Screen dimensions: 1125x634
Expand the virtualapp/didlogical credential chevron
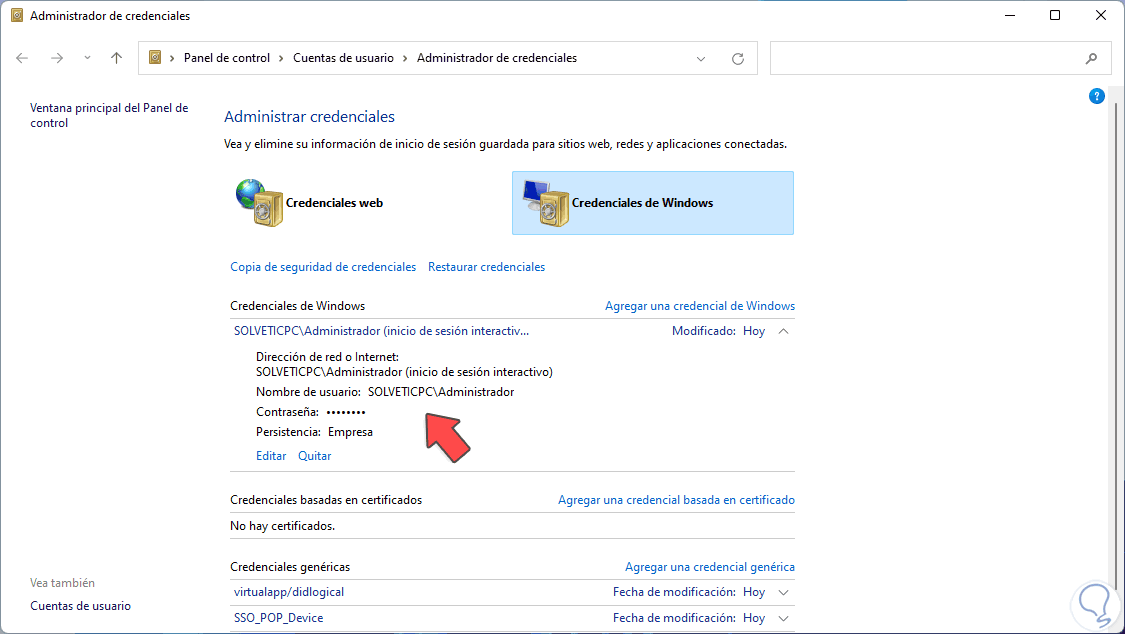pos(783,592)
